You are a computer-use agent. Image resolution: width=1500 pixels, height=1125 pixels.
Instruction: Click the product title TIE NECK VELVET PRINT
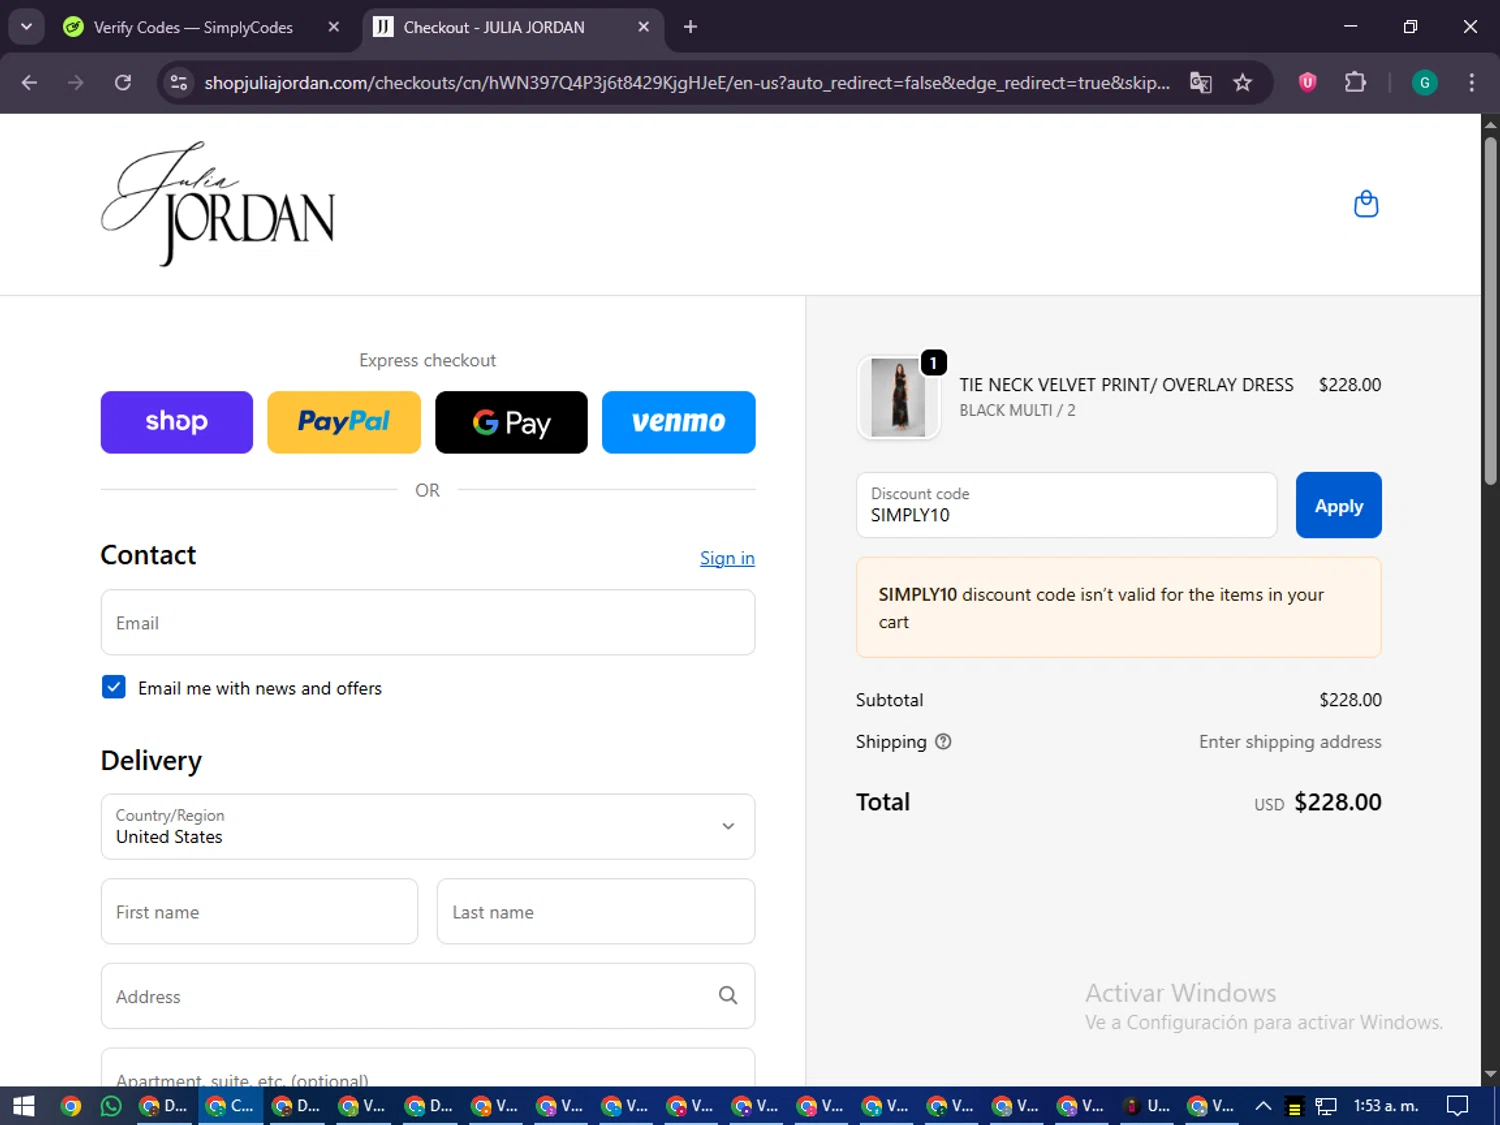1126,385
